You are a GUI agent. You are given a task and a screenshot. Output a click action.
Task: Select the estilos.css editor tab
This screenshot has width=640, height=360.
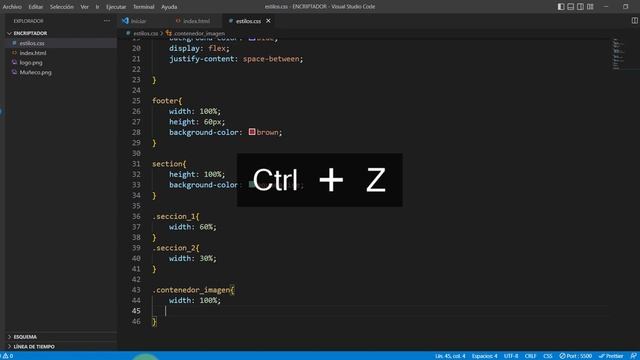tap(248, 21)
